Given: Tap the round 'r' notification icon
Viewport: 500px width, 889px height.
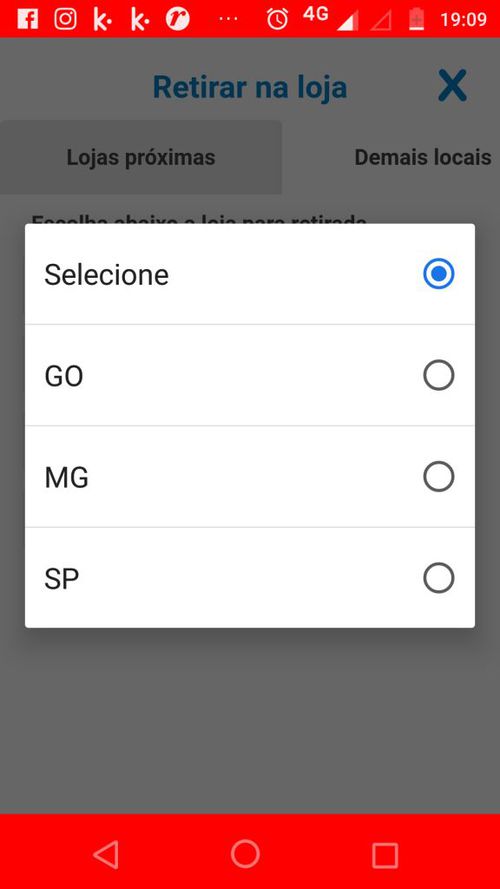Looking at the screenshot, I should (177, 19).
